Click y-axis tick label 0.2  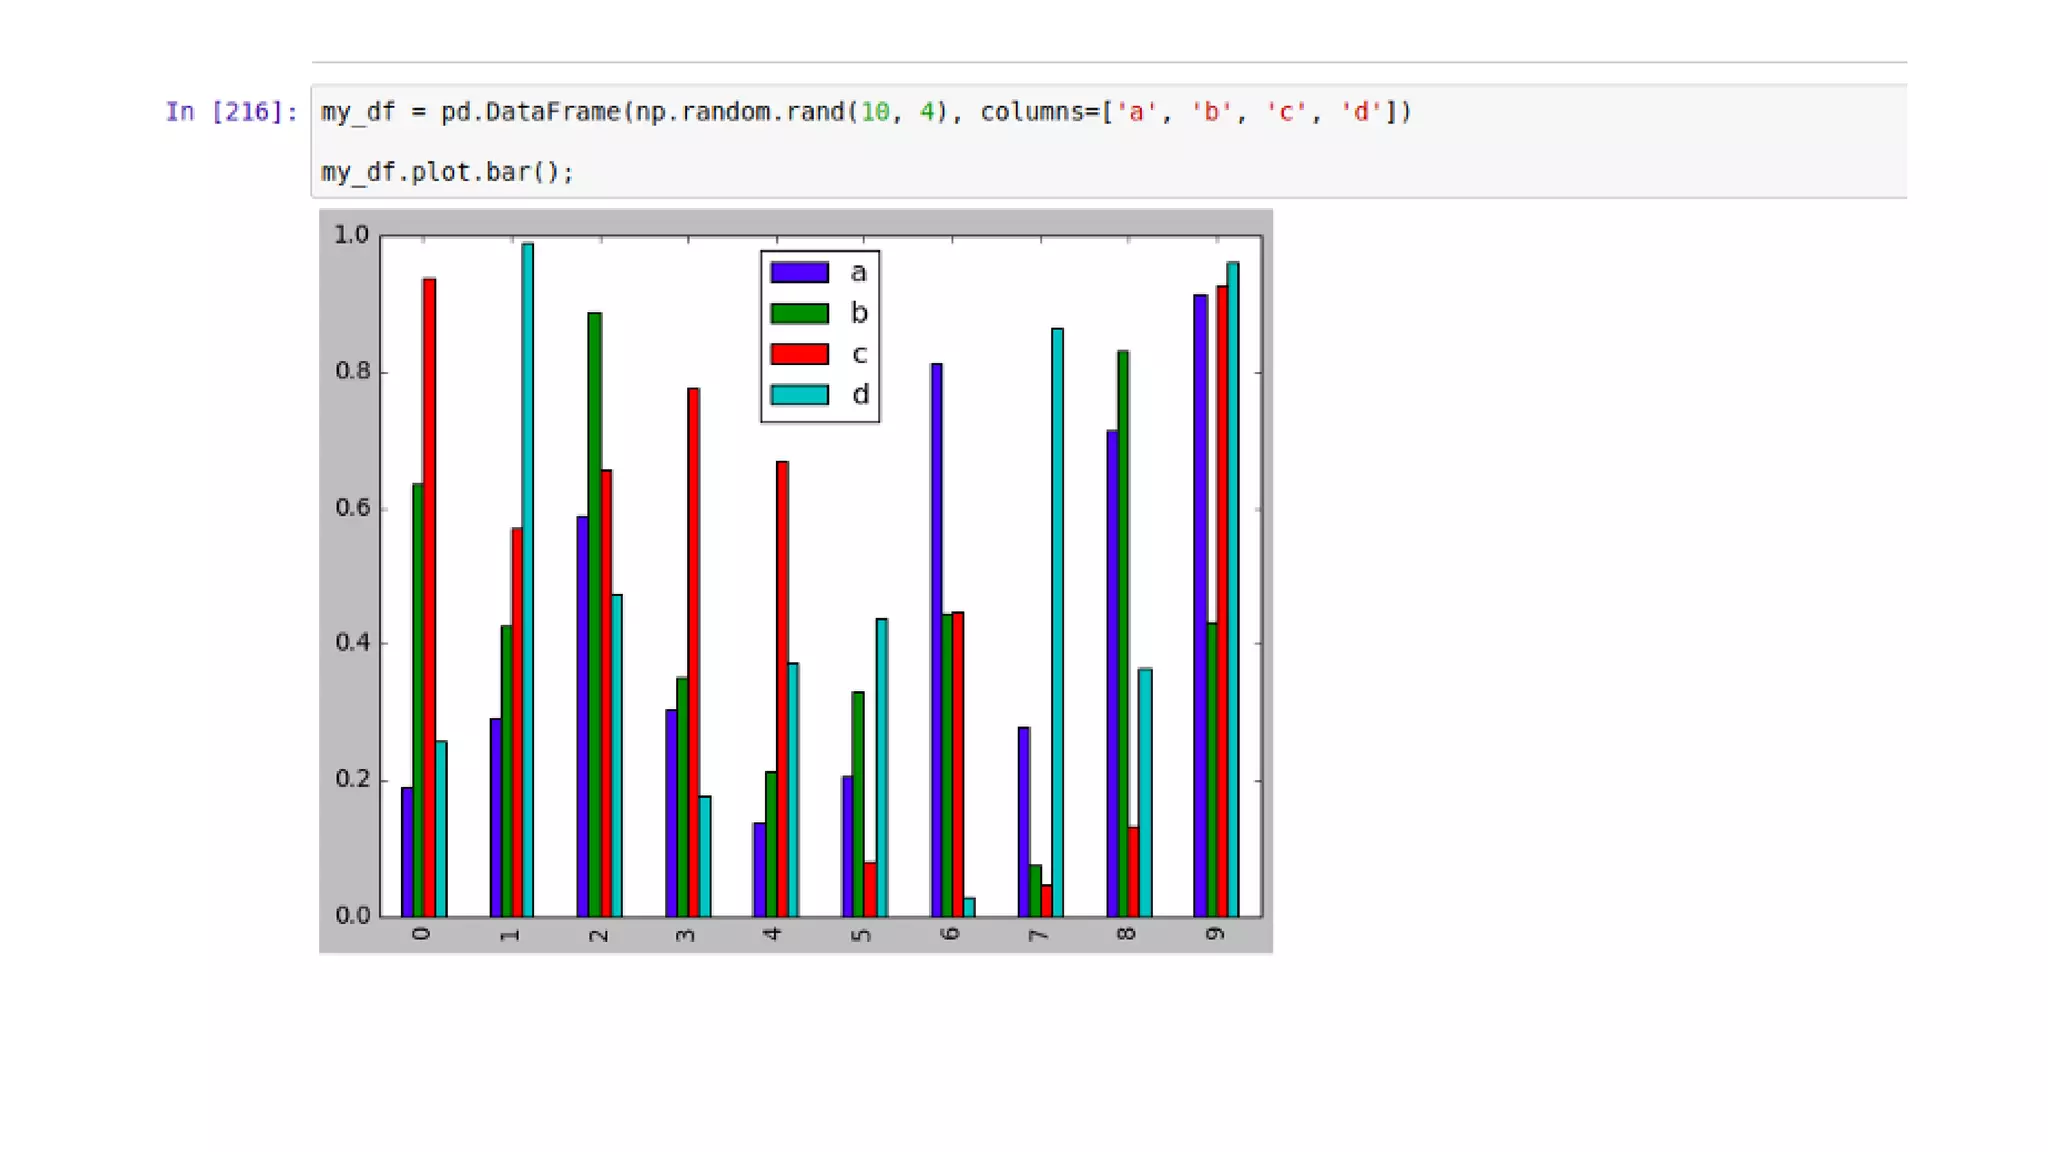click(x=352, y=779)
